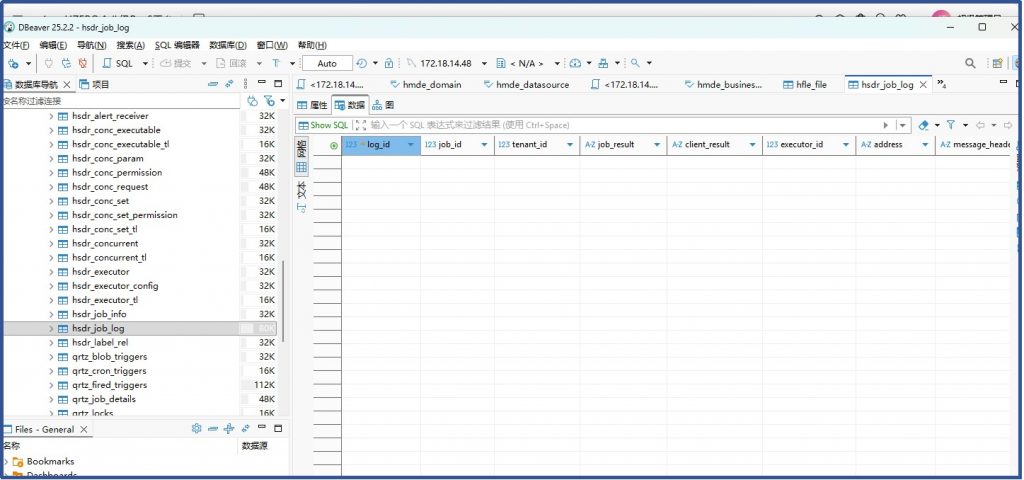Click the collapse-all icon in database navigator
The width and height of the screenshot is (1024, 480).
tap(212, 84)
